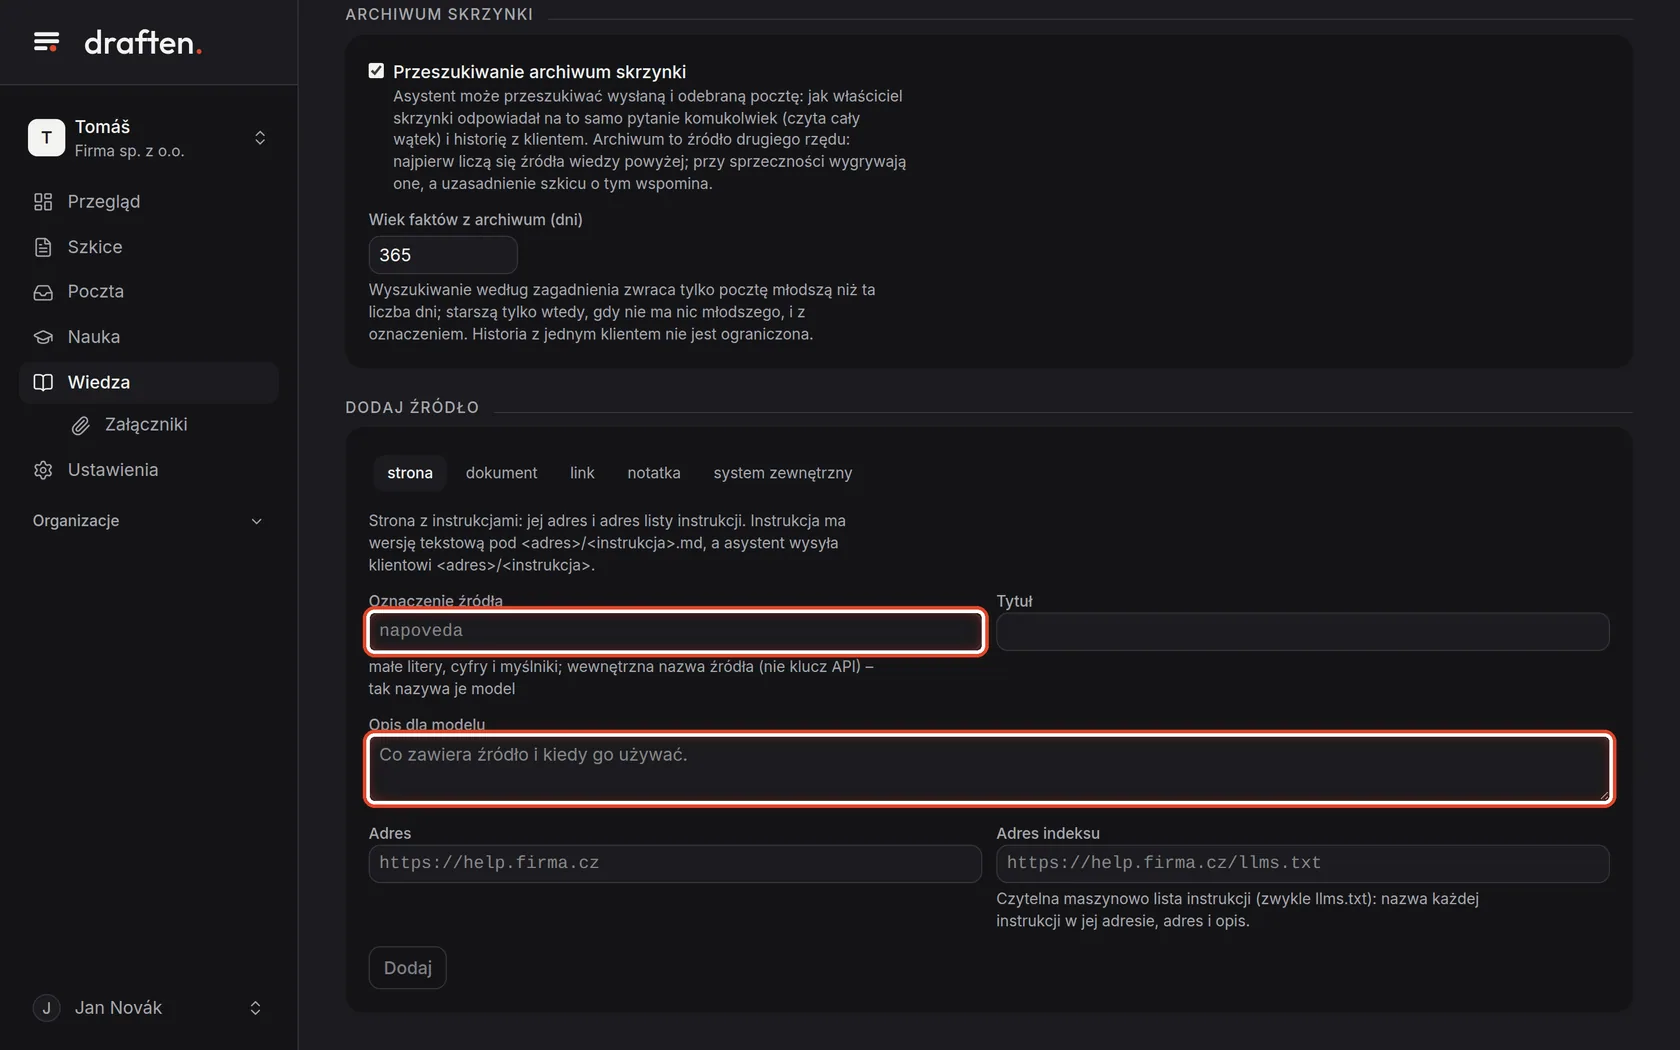Focus the Tytuł input field
The height and width of the screenshot is (1050, 1680).
click(1303, 631)
